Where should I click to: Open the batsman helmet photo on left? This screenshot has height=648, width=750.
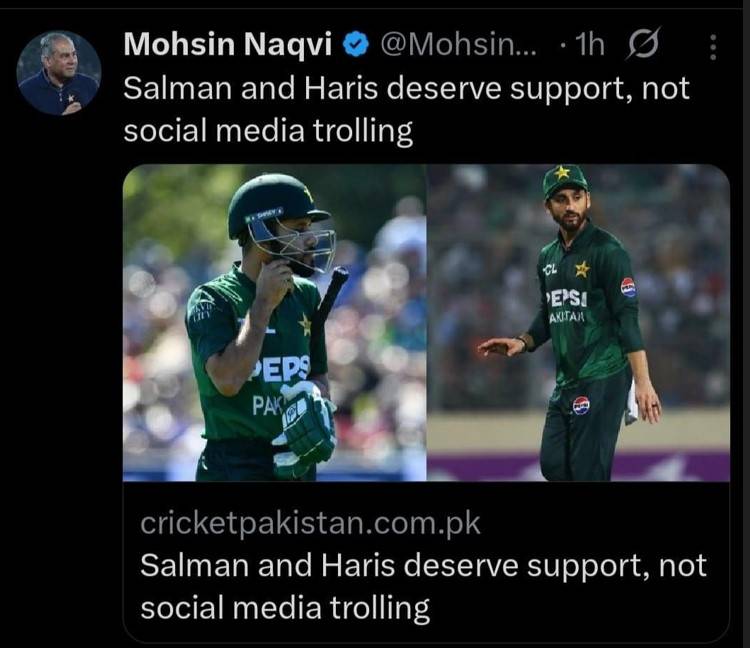(275, 322)
